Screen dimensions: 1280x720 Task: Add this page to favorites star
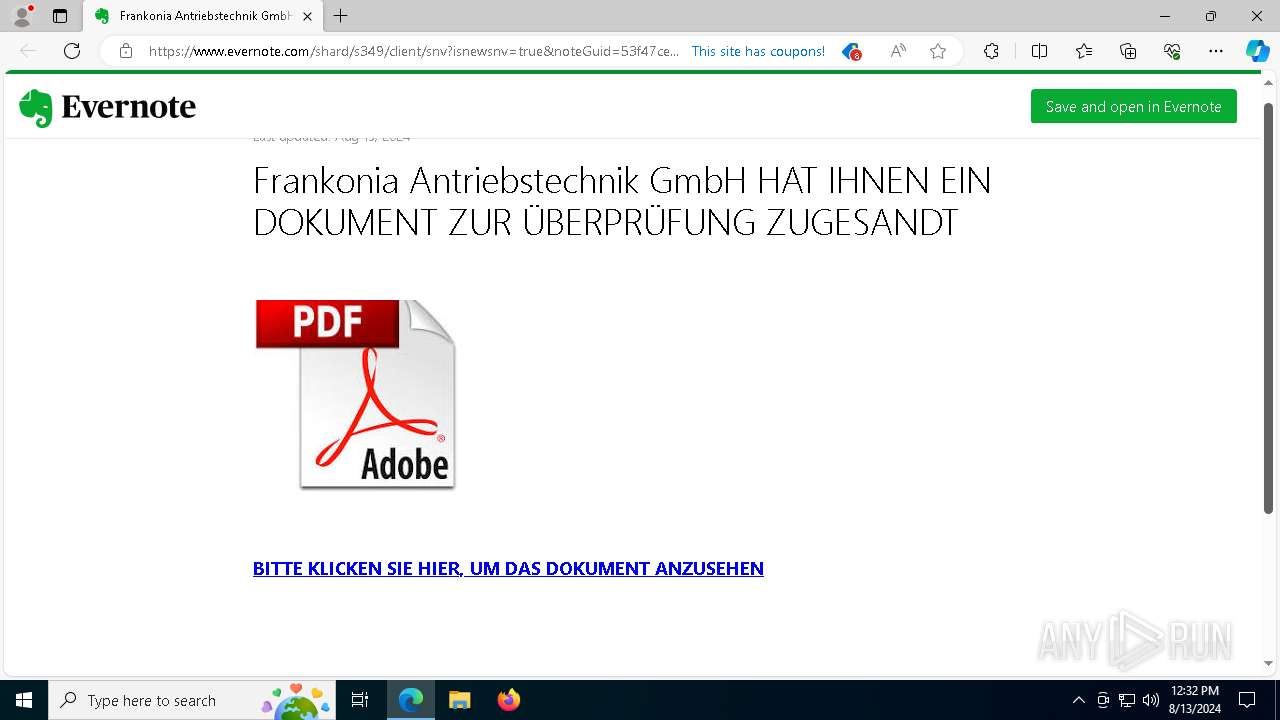938,51
